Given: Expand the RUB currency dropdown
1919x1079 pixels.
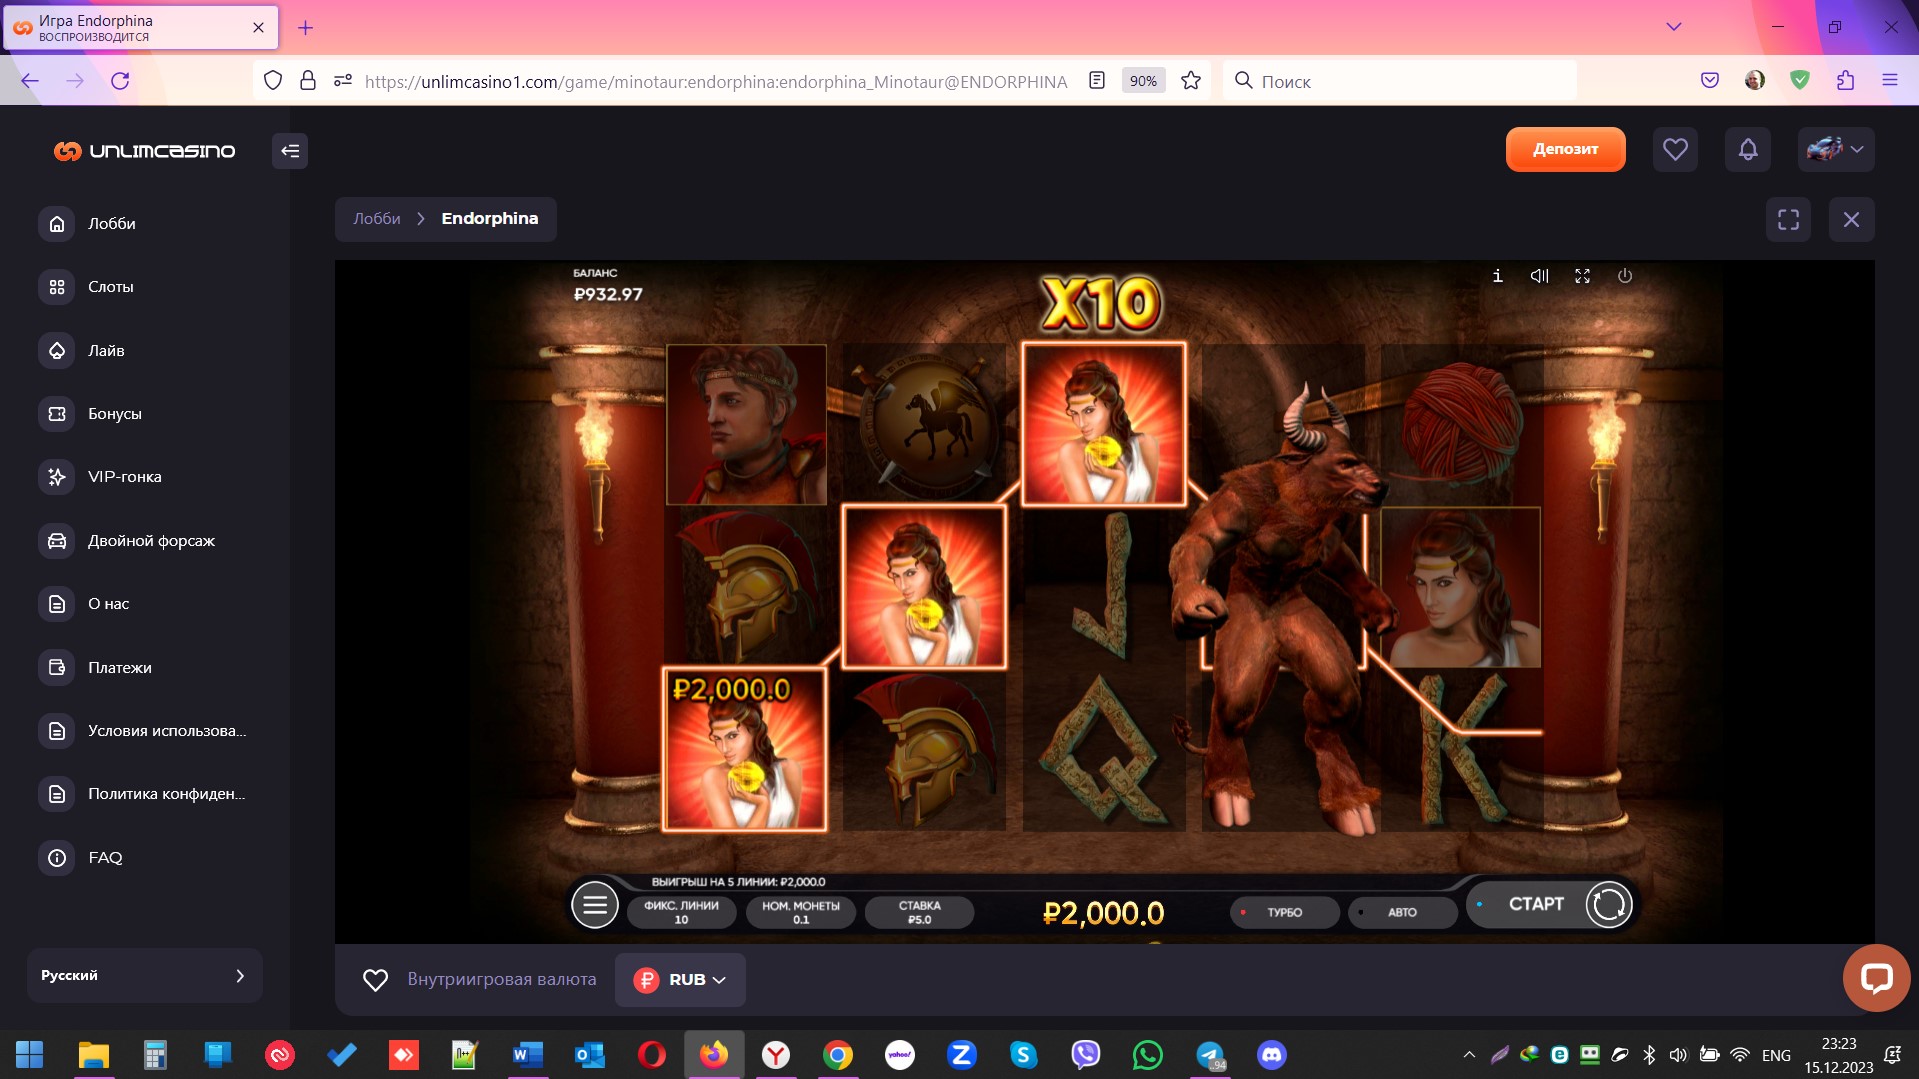Looking at the screenshot, I should pos(680,980).
